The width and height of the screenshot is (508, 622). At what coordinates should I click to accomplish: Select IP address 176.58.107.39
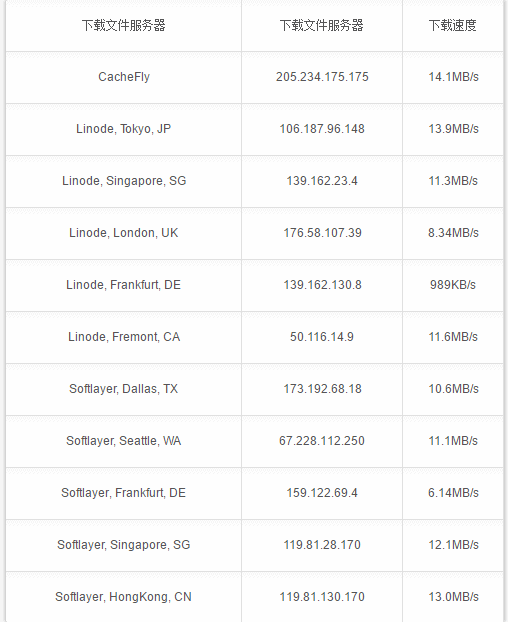(x=322, y=233)
